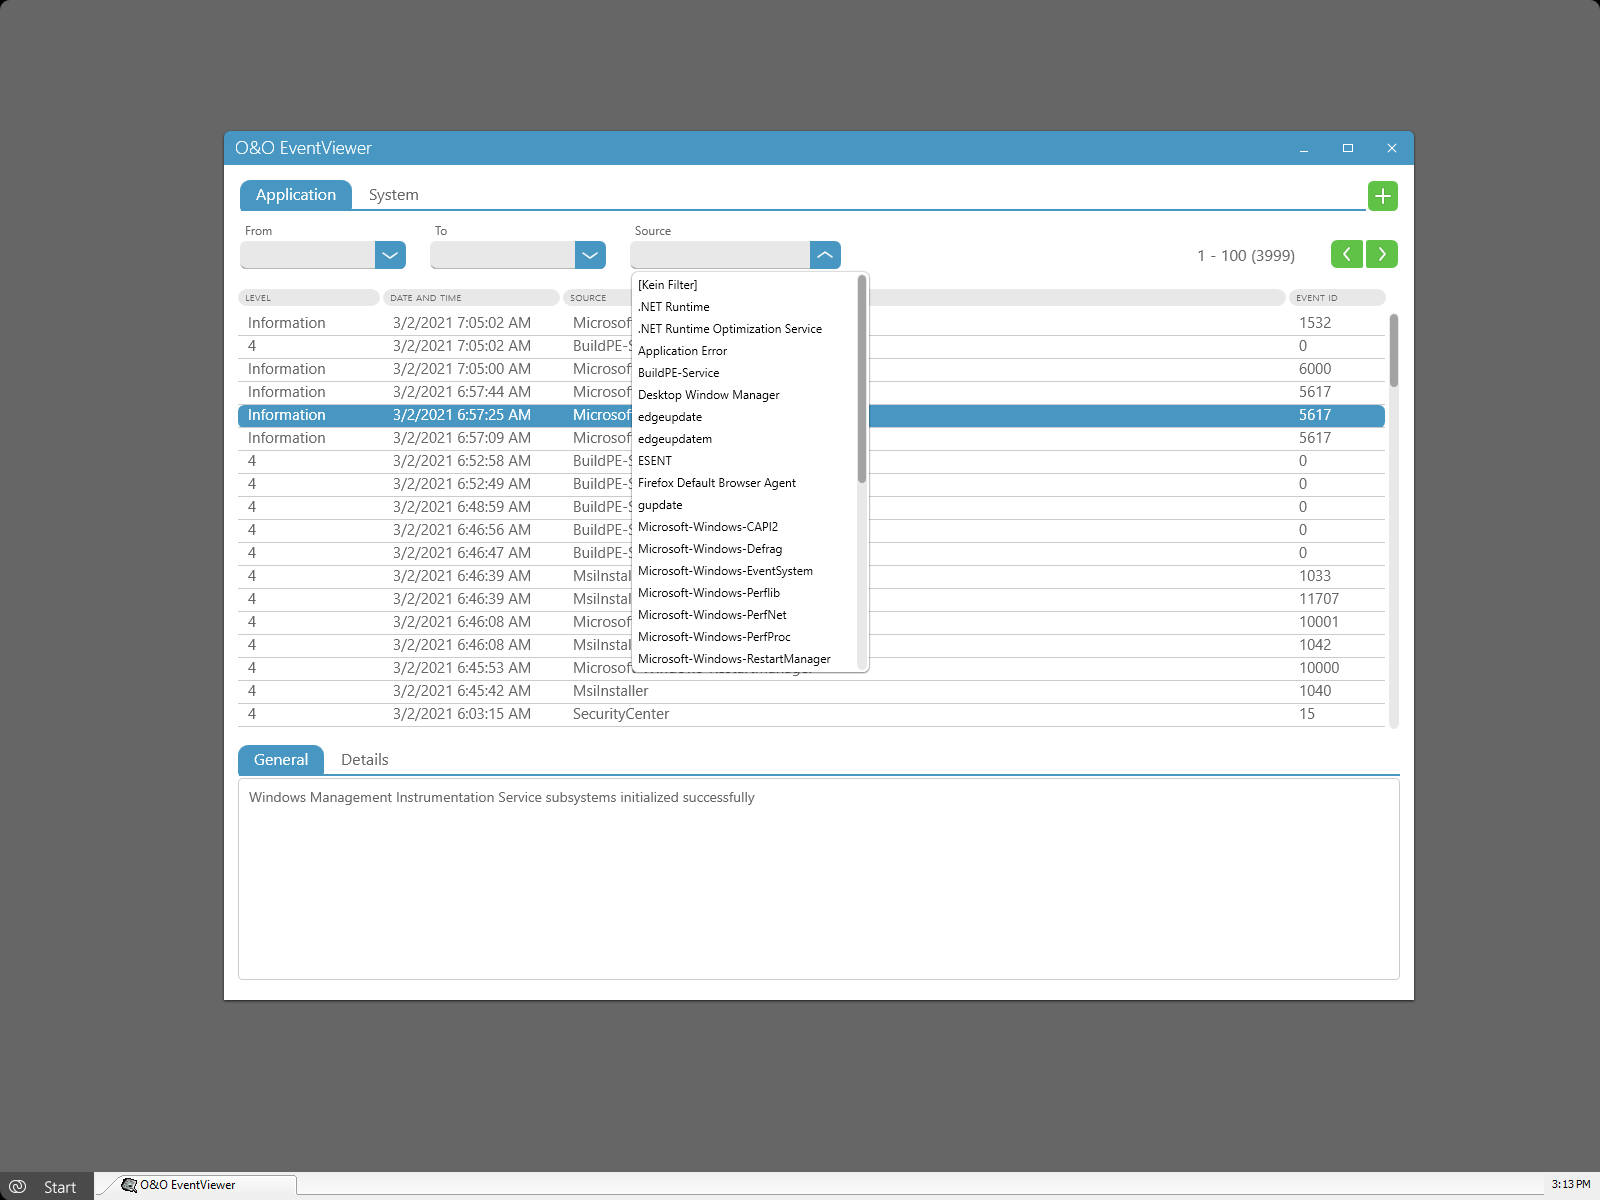Maximize the O&O EventViewer window
Screen dimensions: 1600x1200
coord(1348,148)
